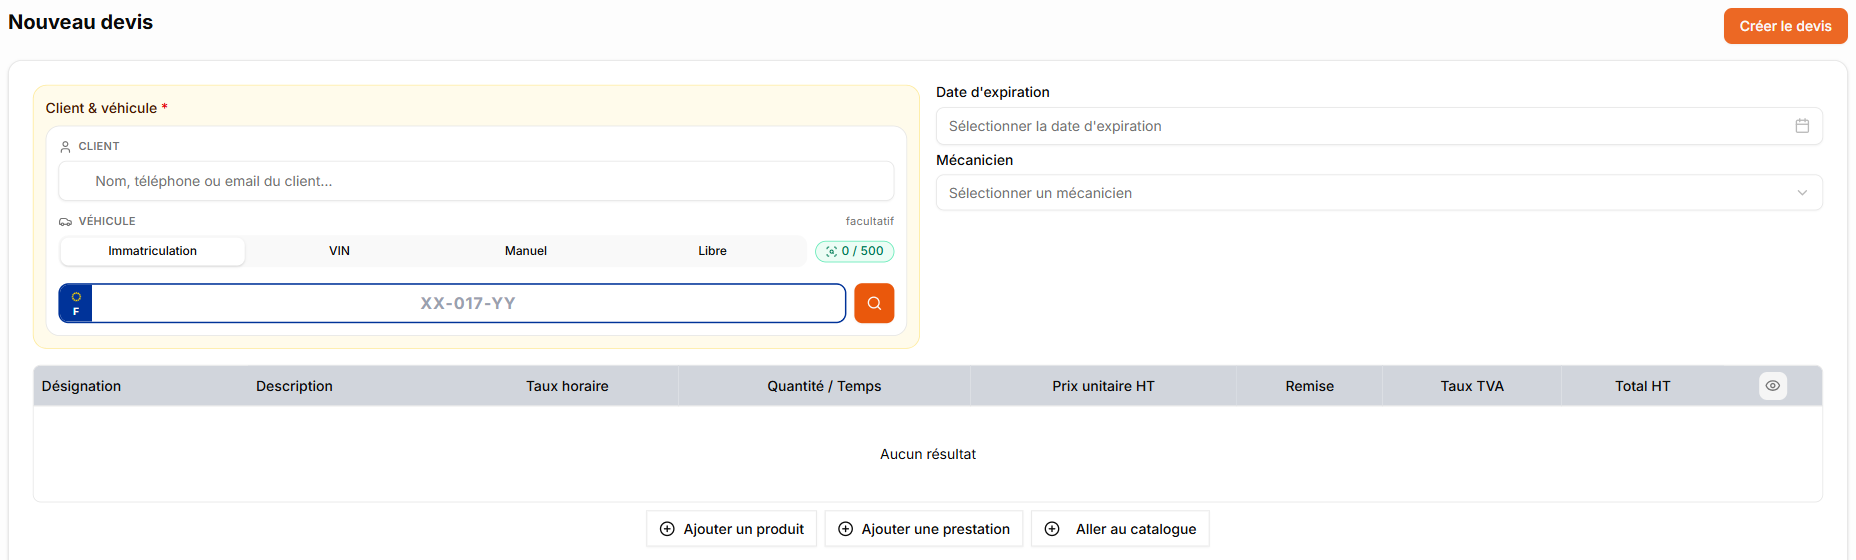Click plus icon beside Ajouter un produit
Screen dimensions: 1856x560
(x=667, y=529)
